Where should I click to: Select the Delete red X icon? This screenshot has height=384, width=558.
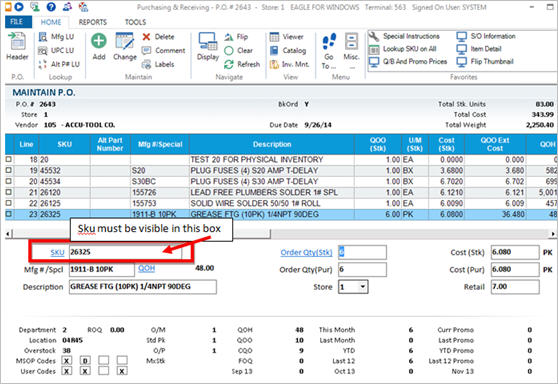[146, 37]
